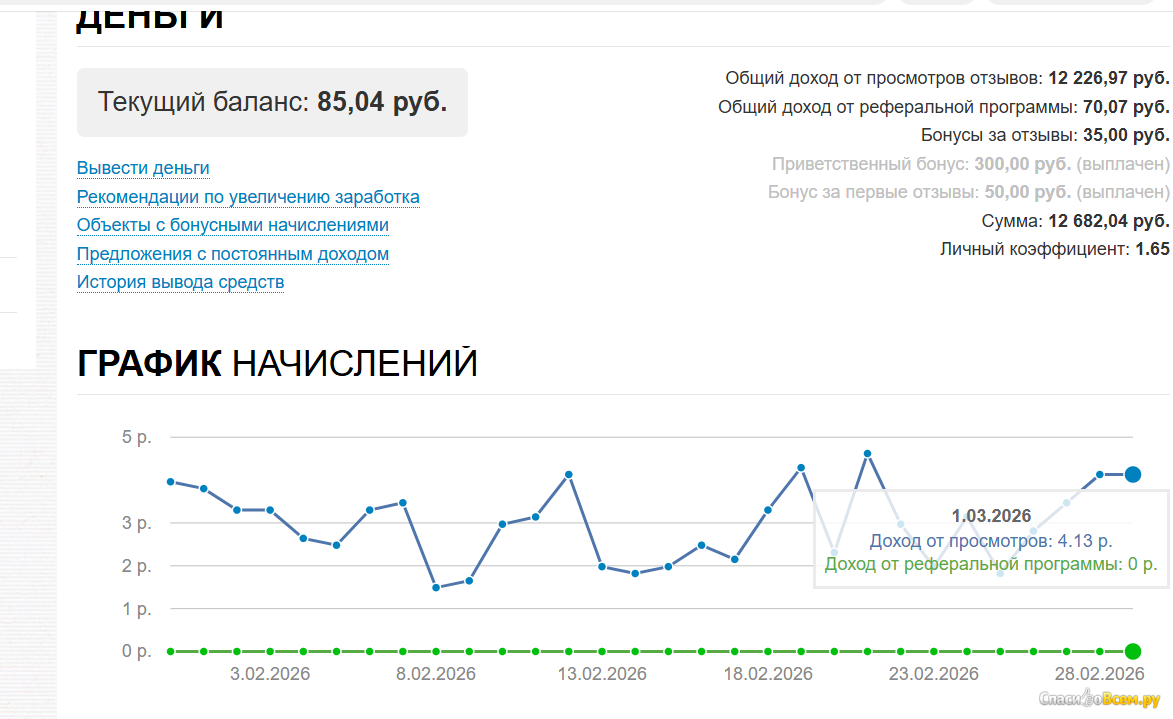
Task: Click blue data point above 13.02.2026
Action: pyautogui.click(x=602, y=566)
